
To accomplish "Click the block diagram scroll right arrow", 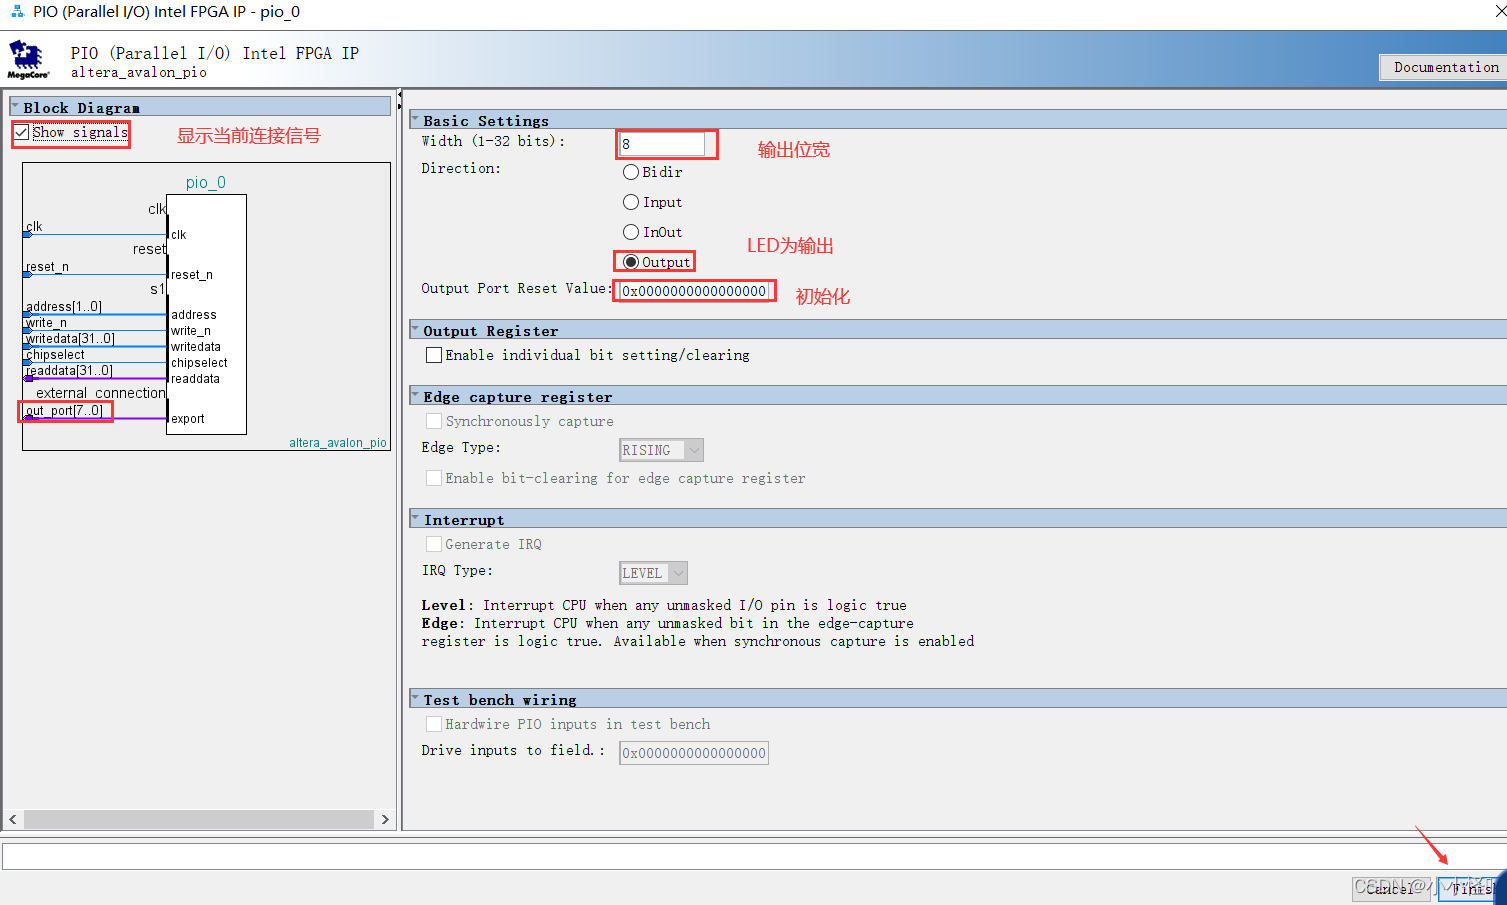I will tap(385, 819).
